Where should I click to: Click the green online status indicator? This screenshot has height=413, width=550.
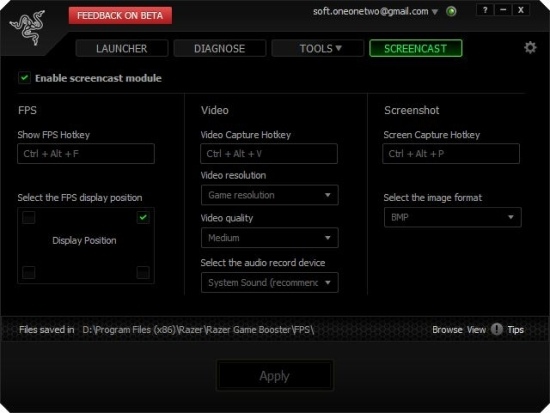pos(451,12)
